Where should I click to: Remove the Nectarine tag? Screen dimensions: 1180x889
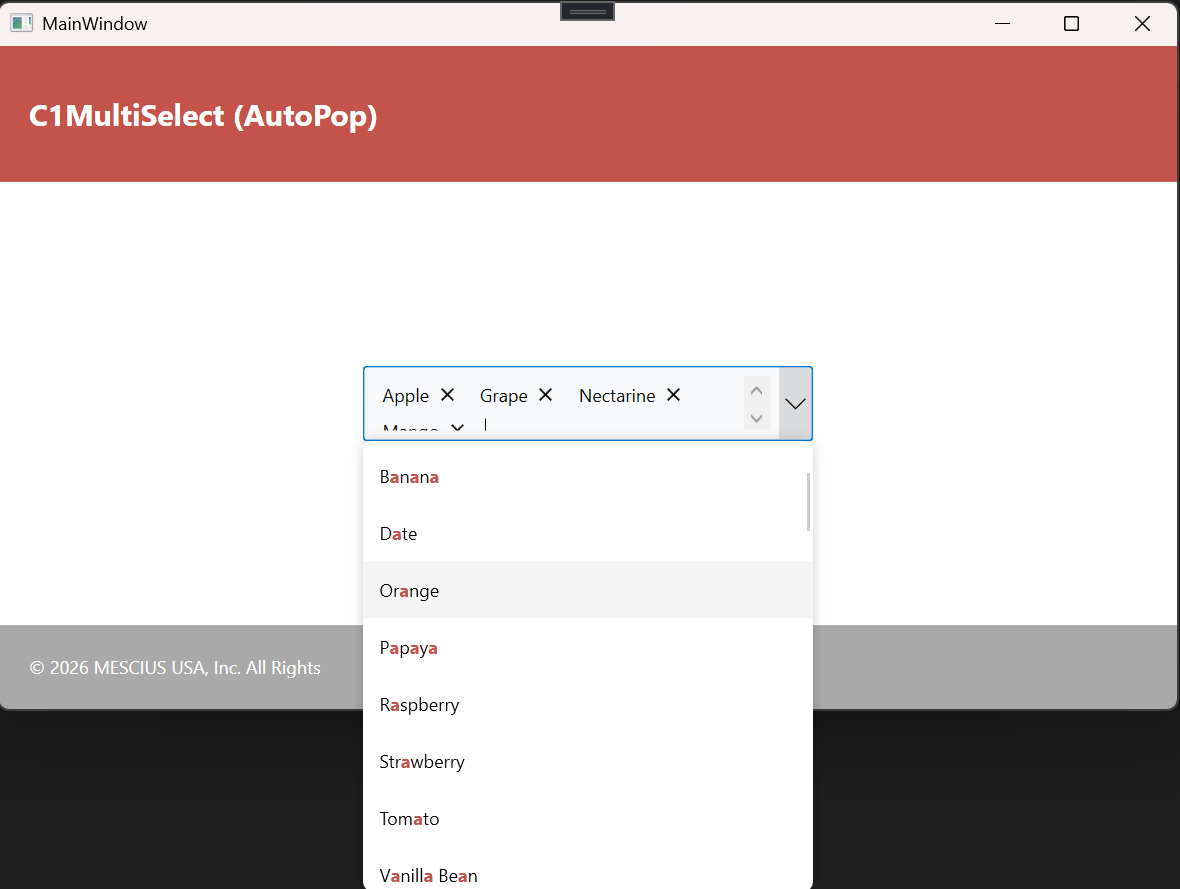pos(674,395)
